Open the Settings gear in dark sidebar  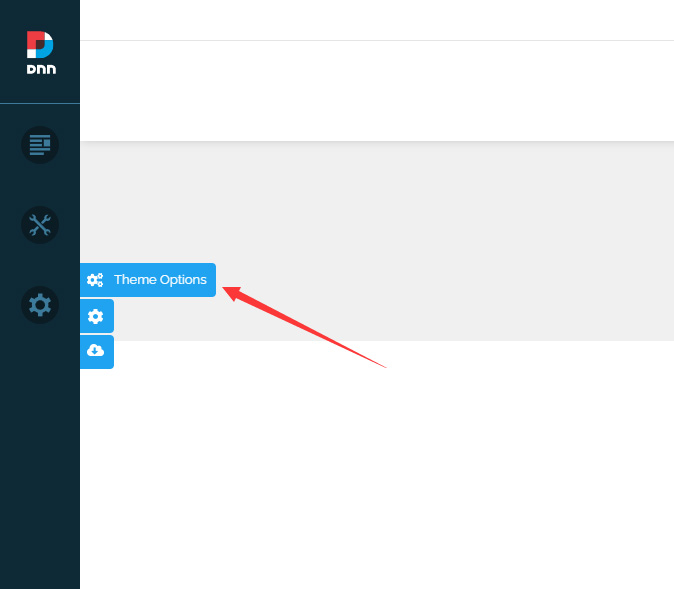click(40, 305)
